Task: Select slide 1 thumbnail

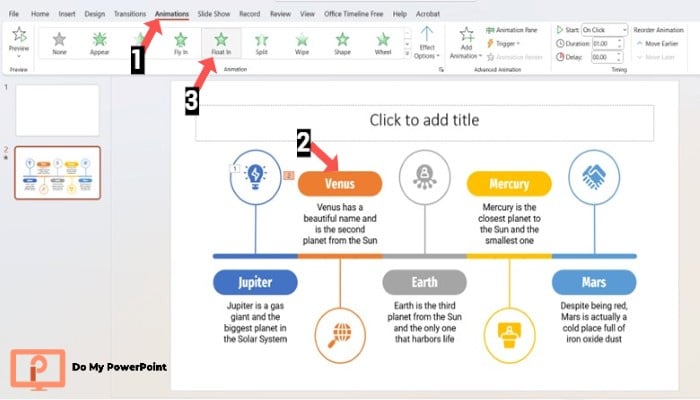Action: [x=58, y=110]
